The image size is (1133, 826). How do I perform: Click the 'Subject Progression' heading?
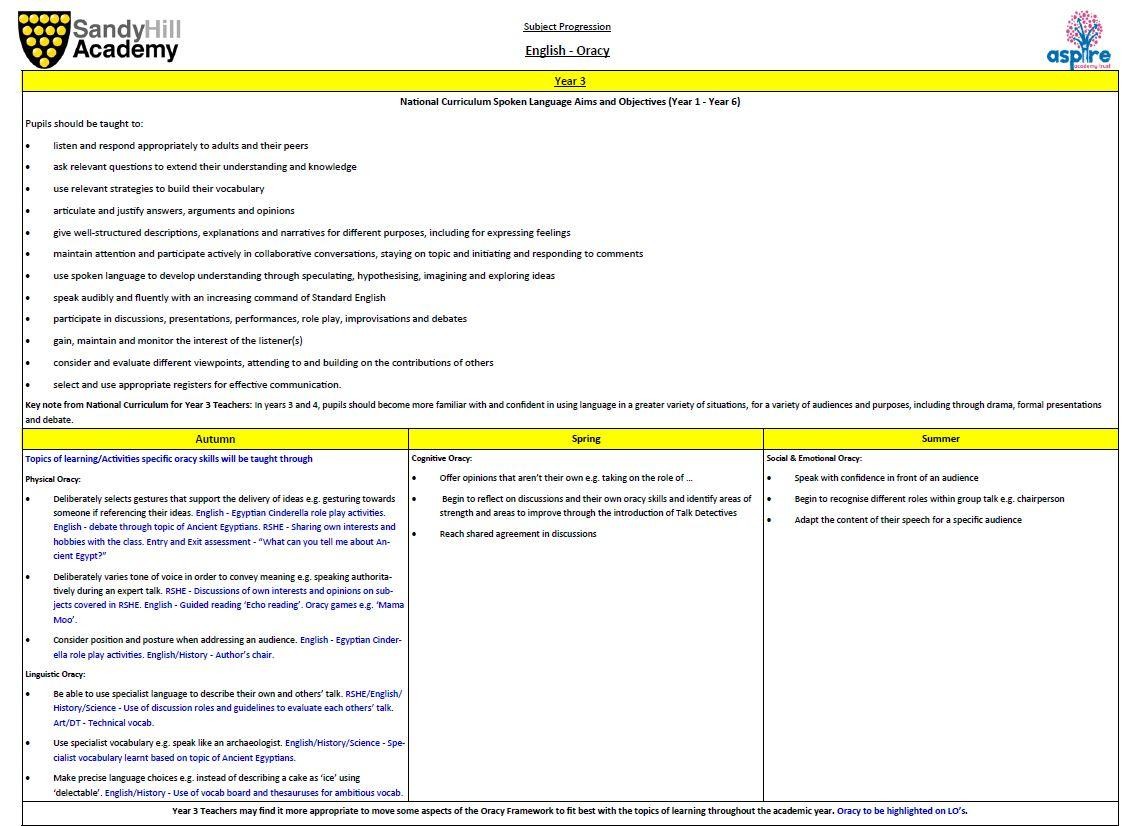[x=567, y=27]
